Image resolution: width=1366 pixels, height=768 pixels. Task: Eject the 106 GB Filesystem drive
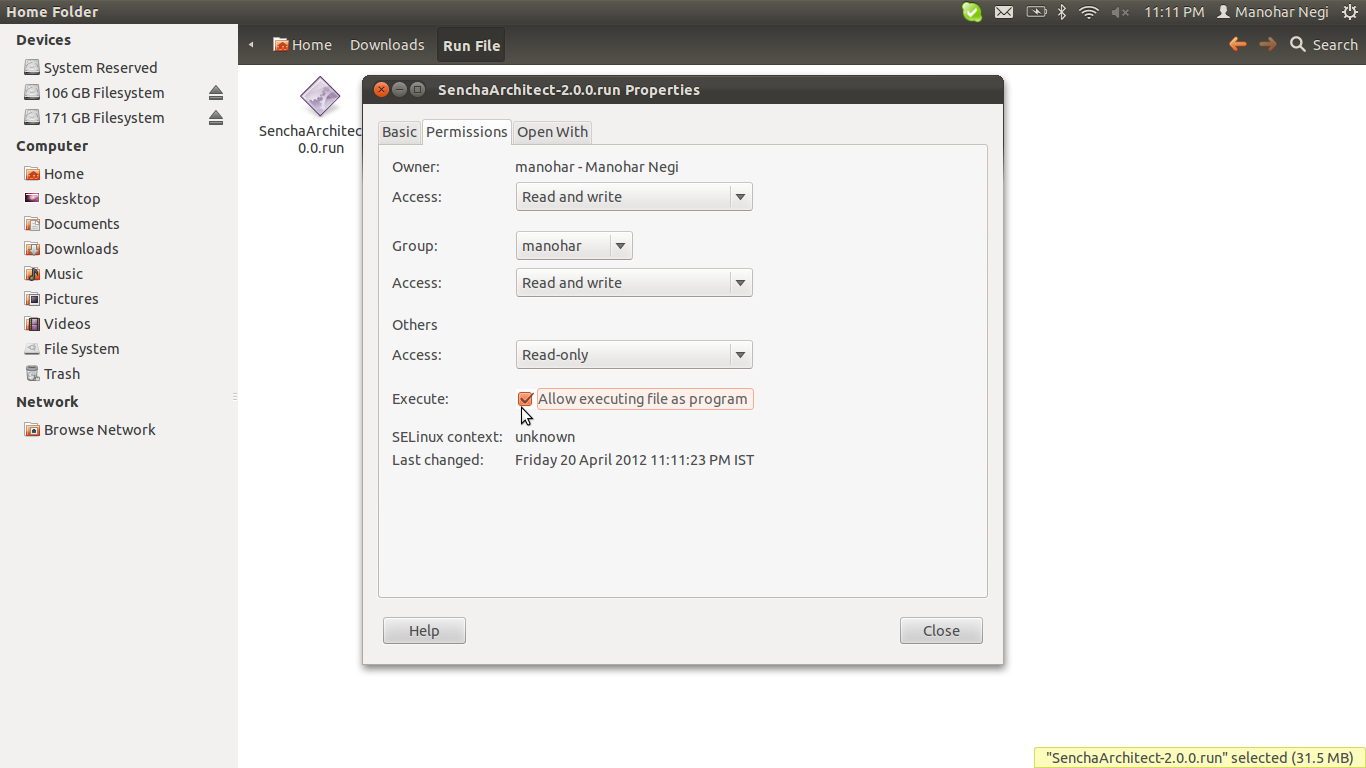click(x=216, y=93)
